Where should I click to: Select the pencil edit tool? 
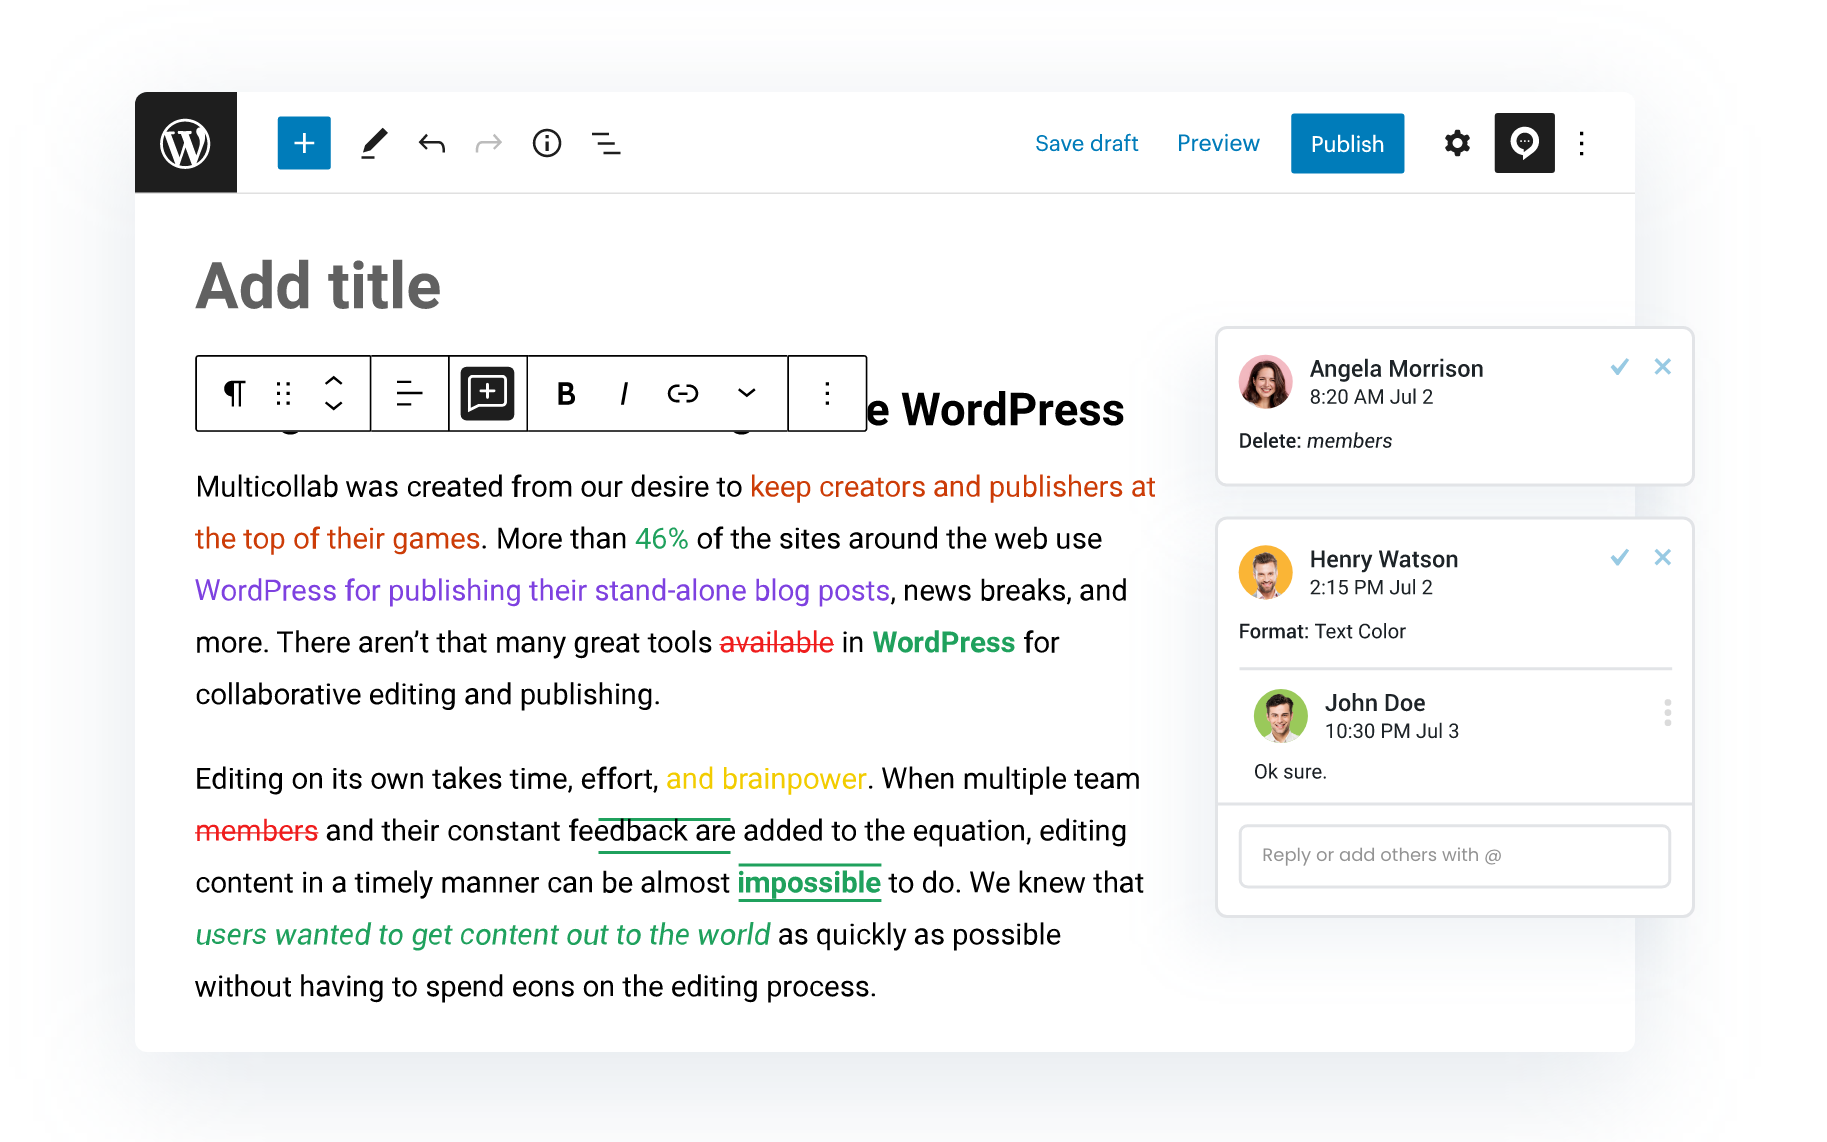[x=374, y=143]
